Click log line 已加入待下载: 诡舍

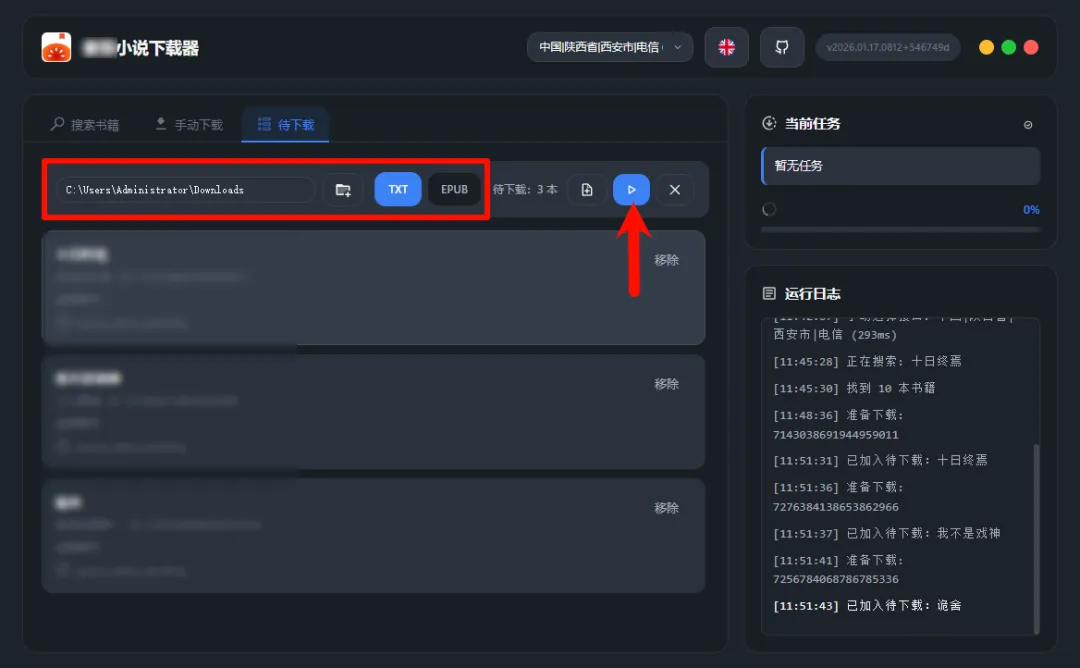coord(867,605)
